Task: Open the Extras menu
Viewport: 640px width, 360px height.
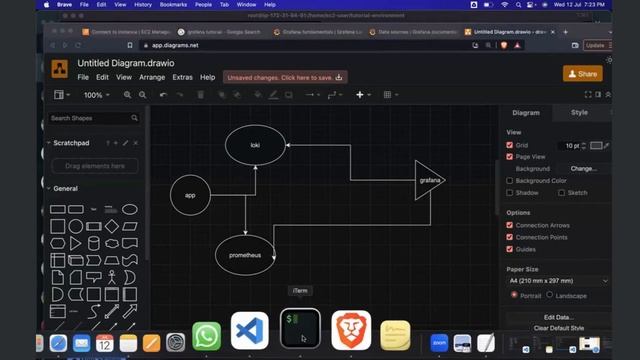Action: point(182,77)
